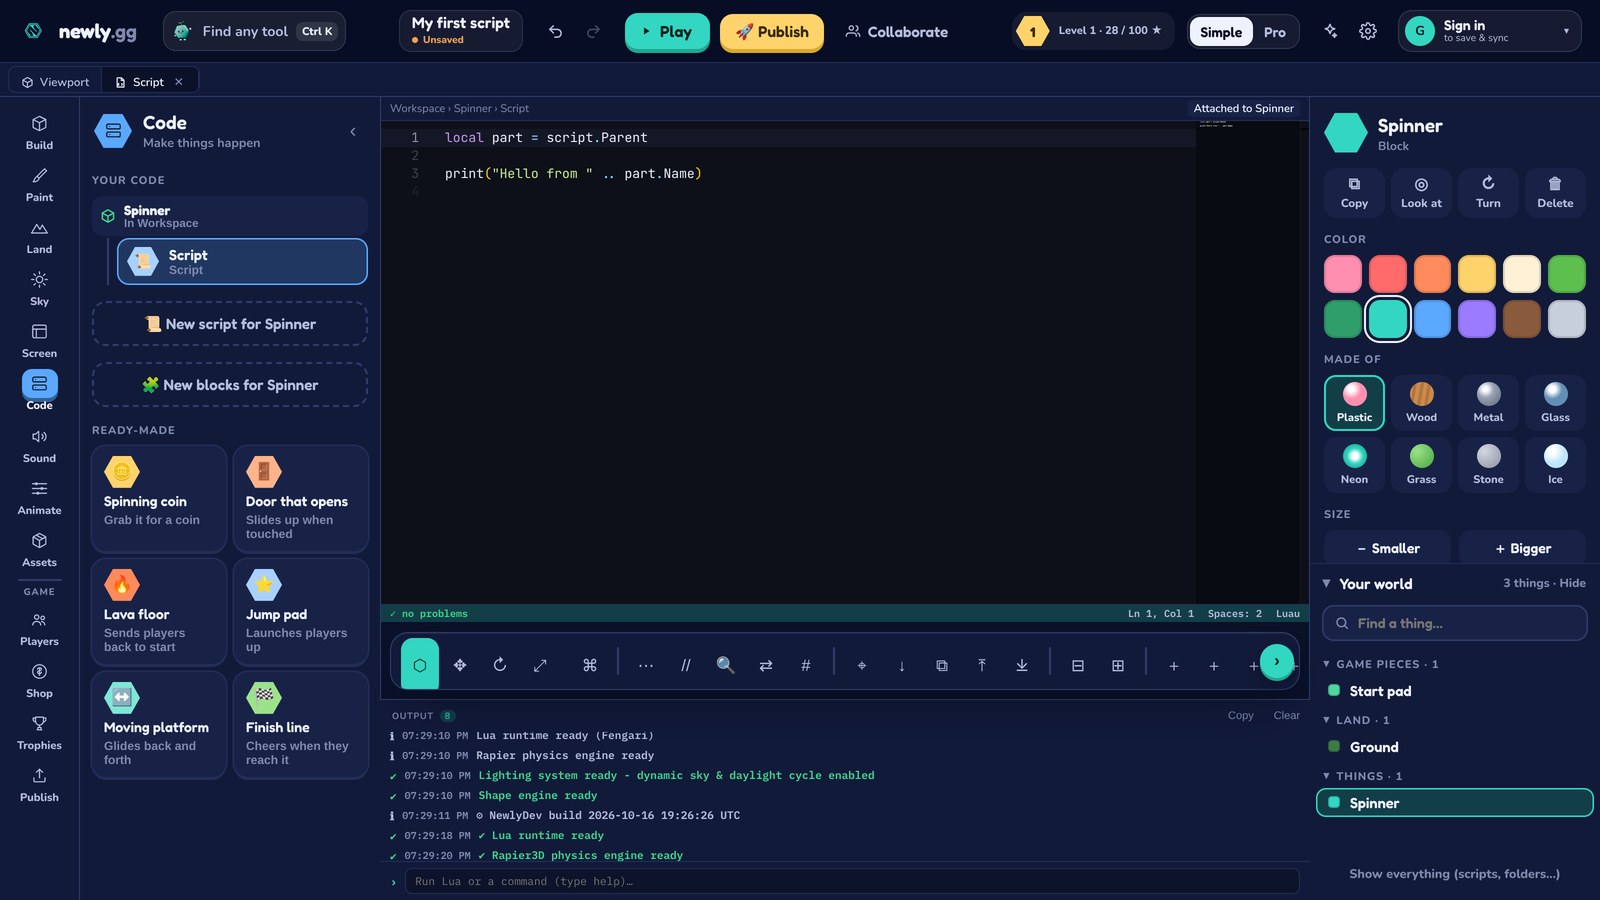Click the Copy icon for Spinner
This screenshot has width=1600, height=900.
(x=1354, y=192)
